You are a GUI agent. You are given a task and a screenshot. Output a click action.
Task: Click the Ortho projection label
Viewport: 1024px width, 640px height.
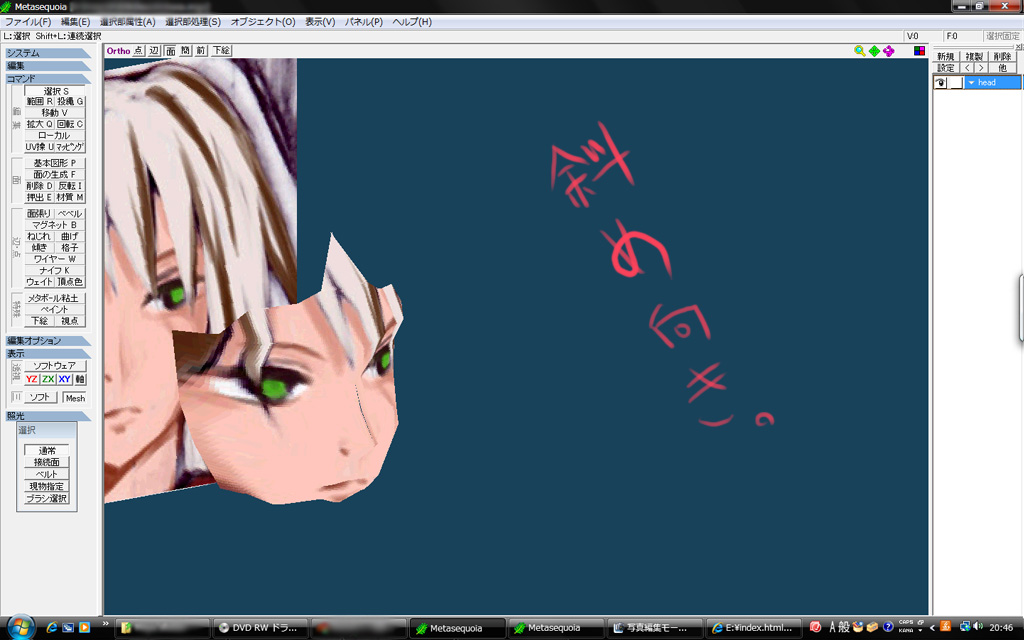(118, 51)
